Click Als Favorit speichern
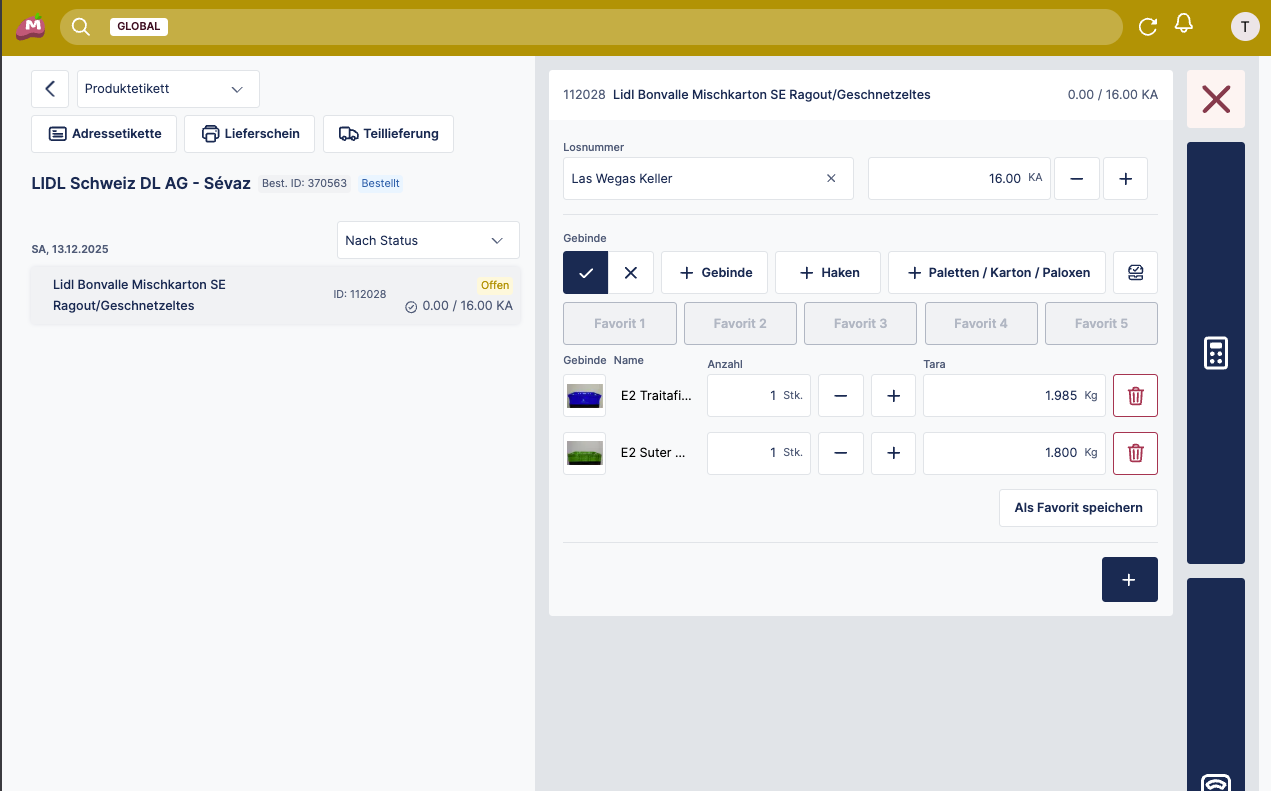The width and height of the screenshot is (1271, 791). 1078,508
